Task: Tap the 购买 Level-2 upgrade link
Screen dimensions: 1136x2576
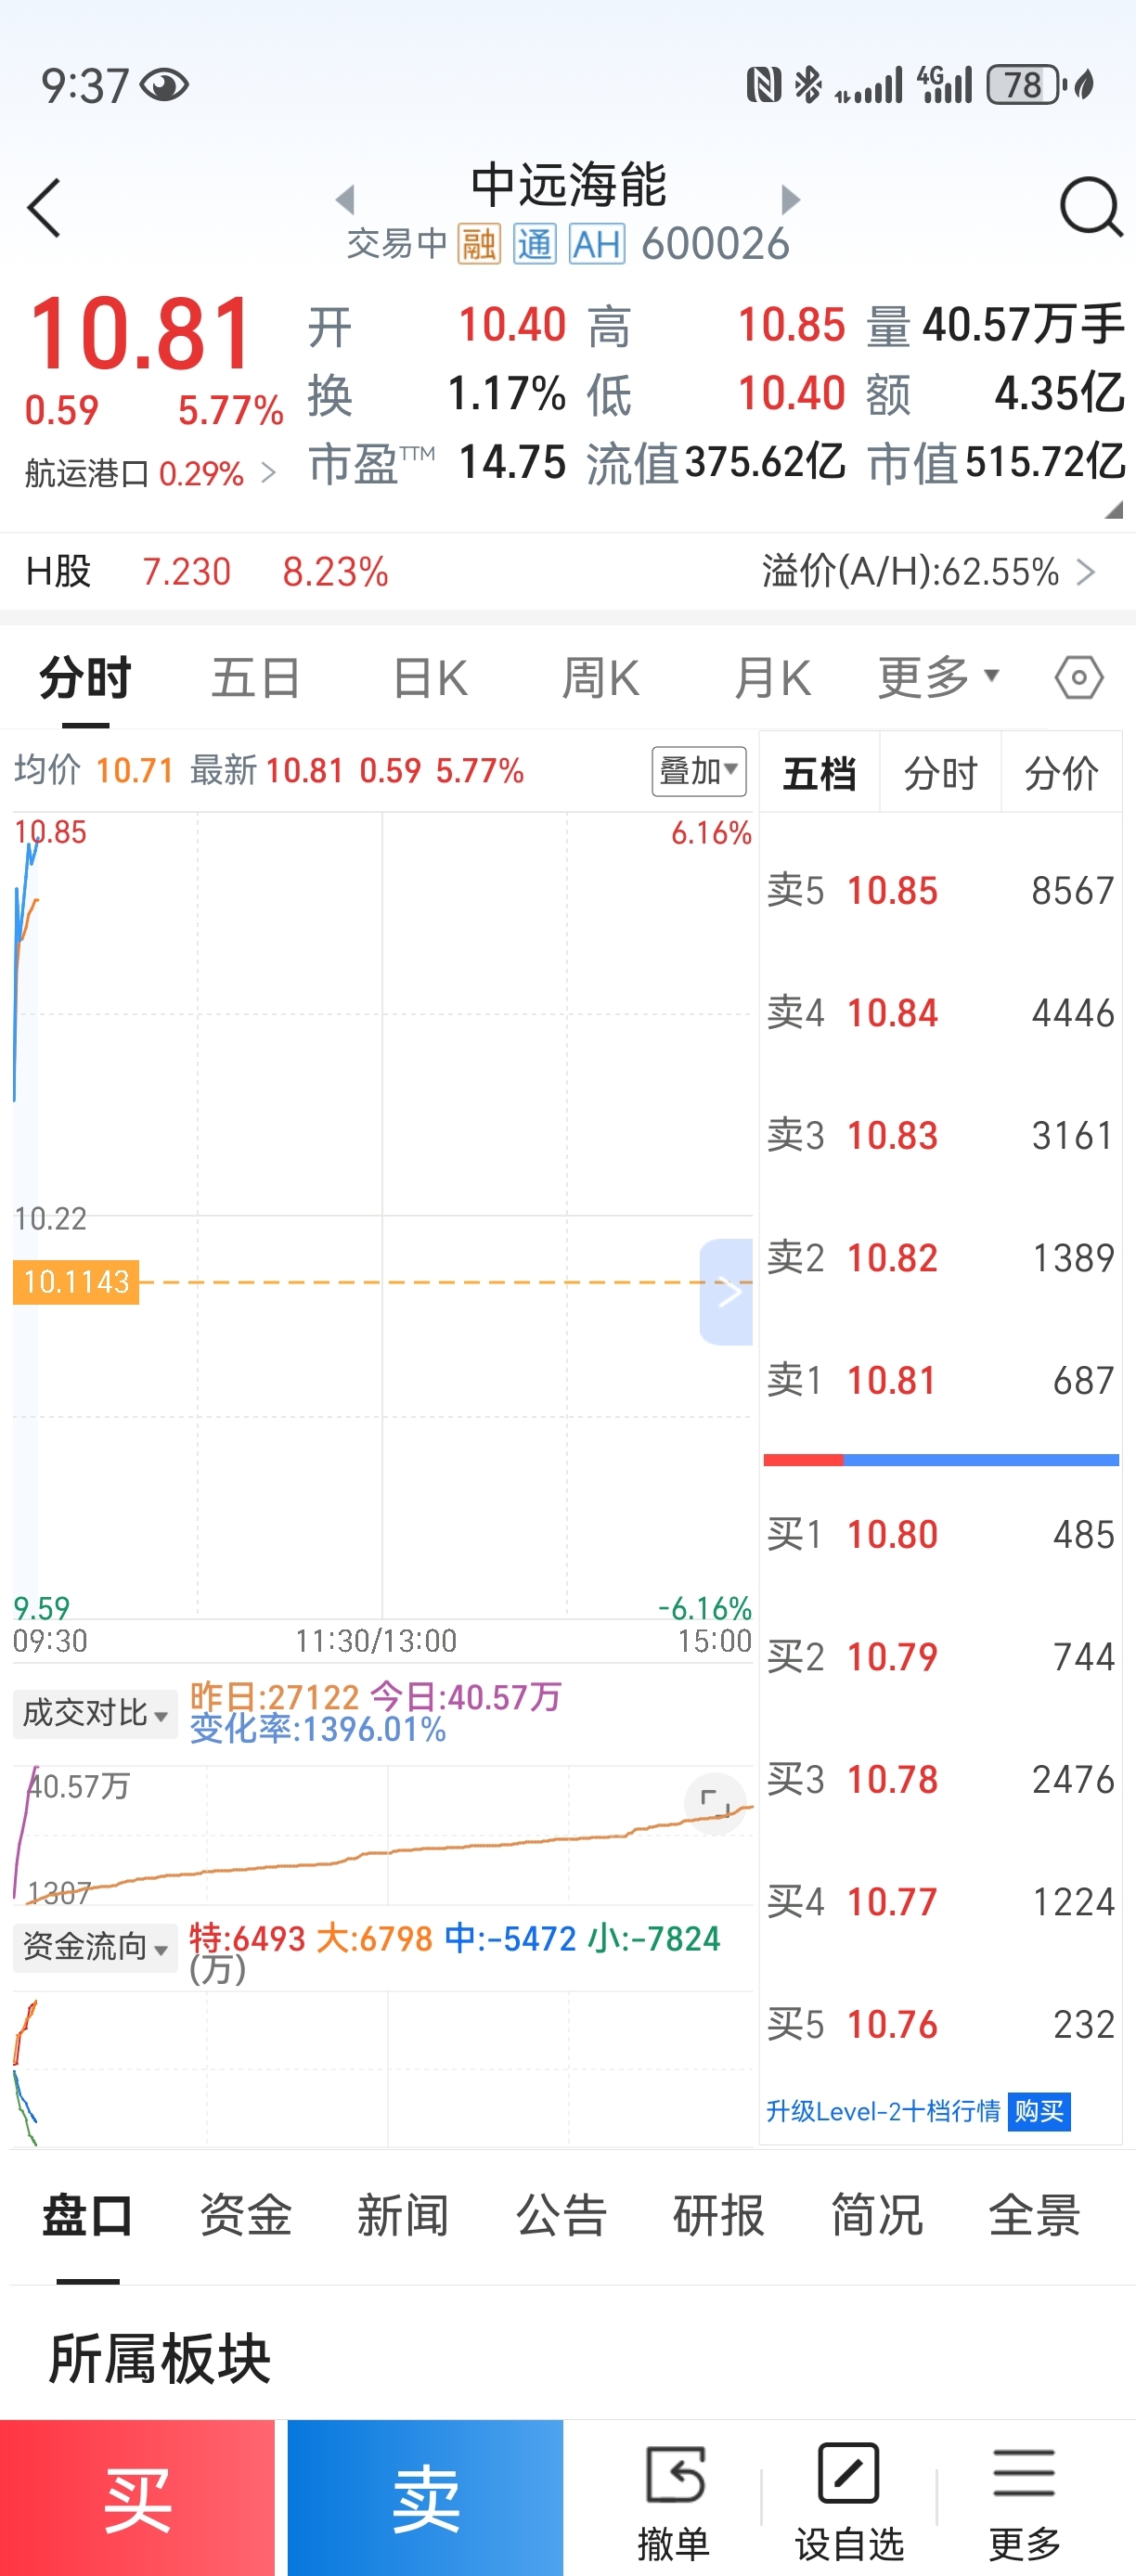Action: pyautogui.click(x=1039, y=2111)
